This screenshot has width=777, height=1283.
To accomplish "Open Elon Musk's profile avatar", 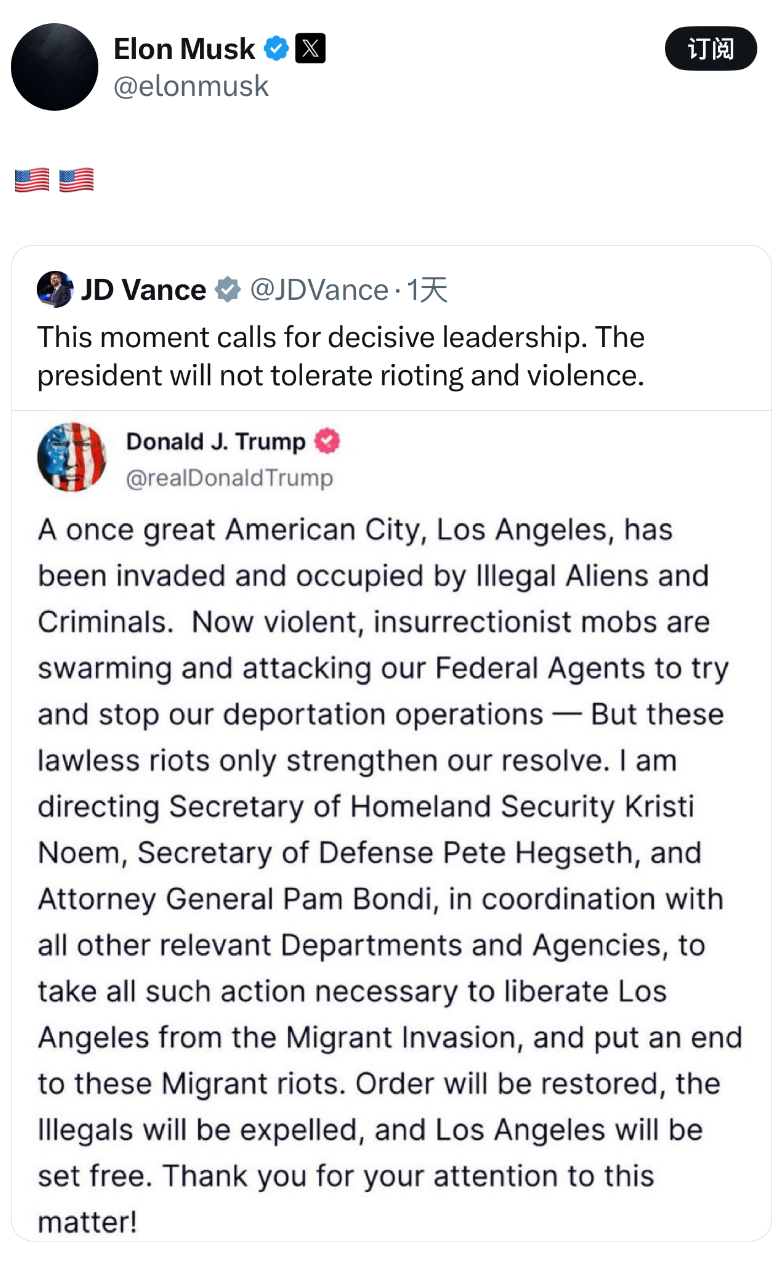I will (54, 67).
